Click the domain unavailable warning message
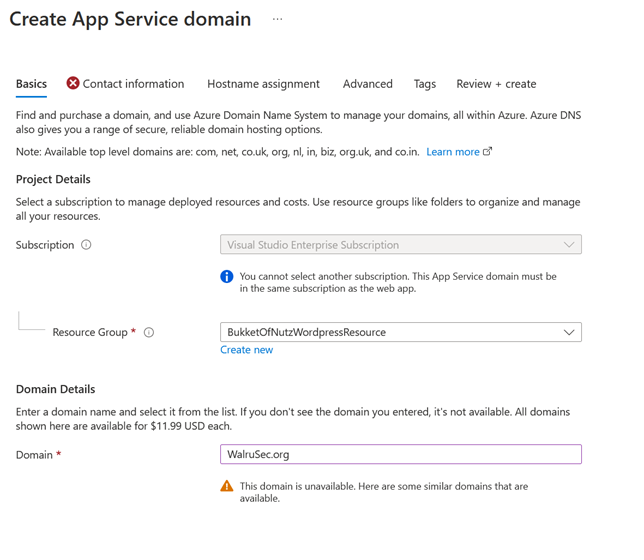The height and width of the screenshot is (560, 644). tap(384, 492)
